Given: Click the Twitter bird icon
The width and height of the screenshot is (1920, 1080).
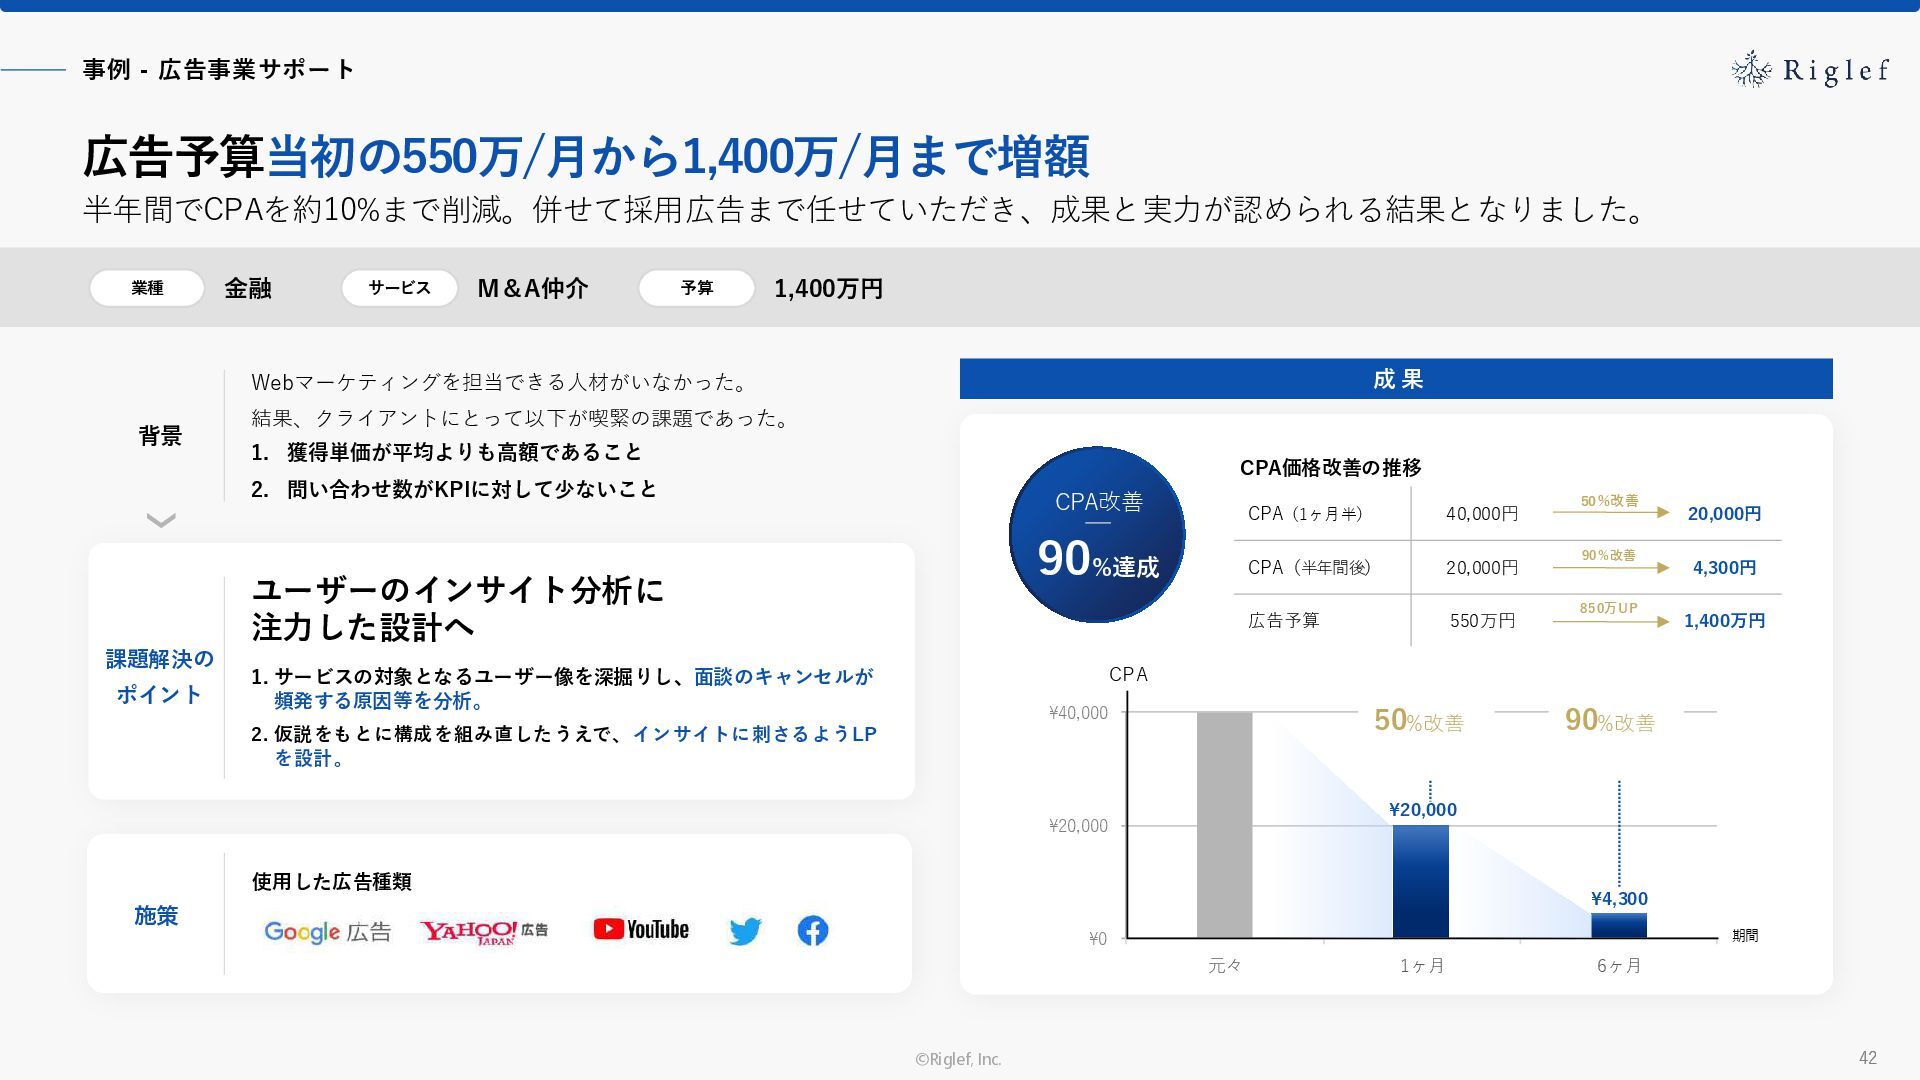Looking at the screenshot, I should tap(745, 931).
